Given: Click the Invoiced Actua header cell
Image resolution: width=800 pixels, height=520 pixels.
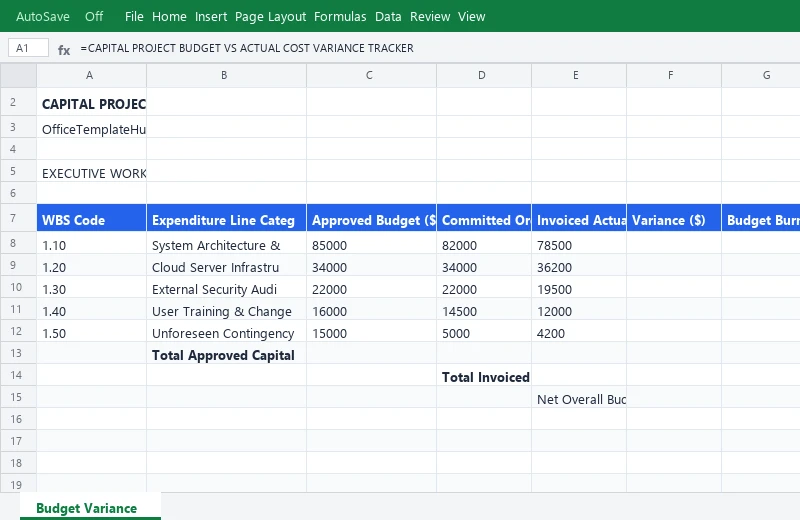Looking at the screenshot, I should [x=579, y=218].
